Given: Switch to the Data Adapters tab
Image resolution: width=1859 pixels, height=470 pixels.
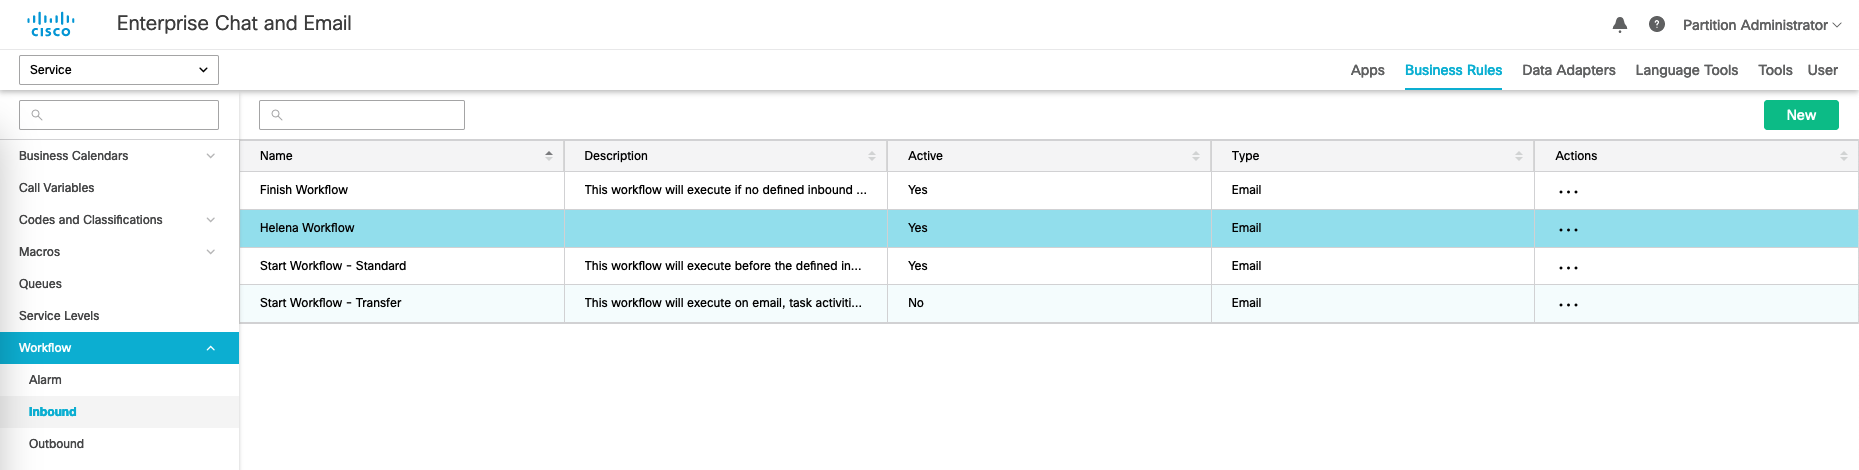Looking at the screenshot, I should click(x=1568, y=70).
